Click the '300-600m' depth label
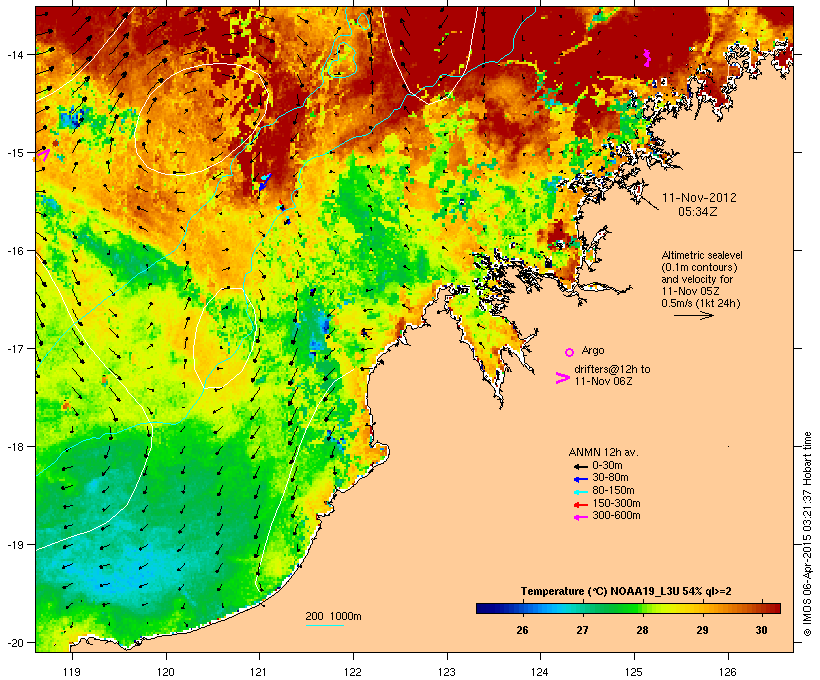The image size is (820, 680). pyautogui.click(x=616, y=516)
